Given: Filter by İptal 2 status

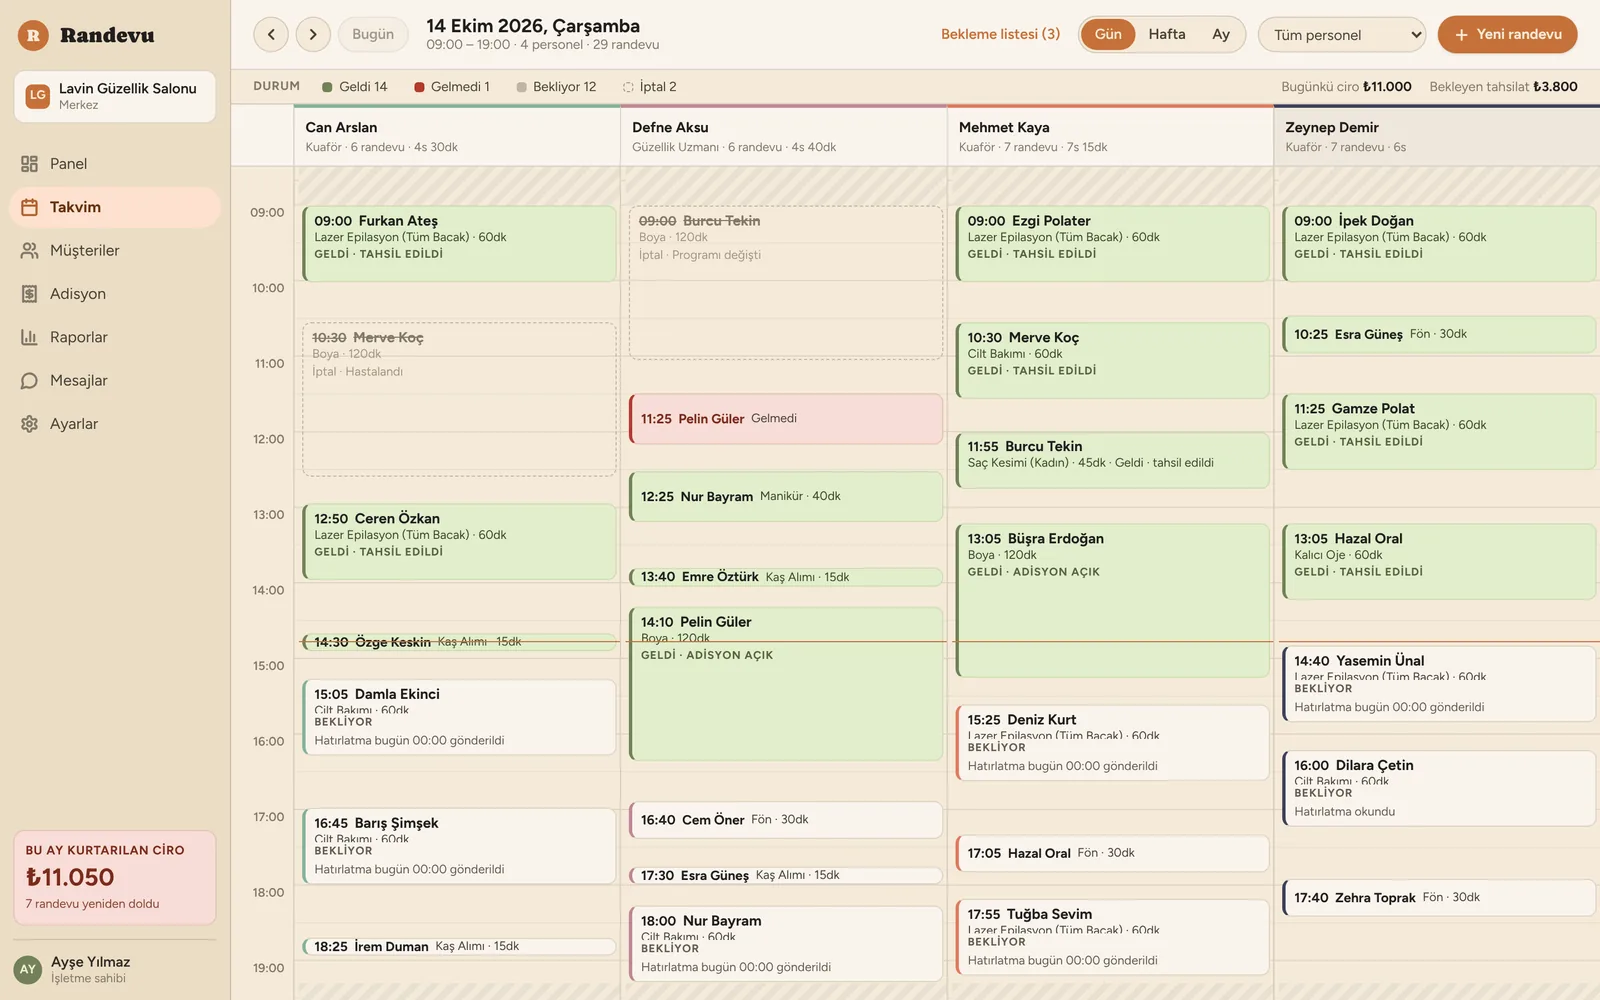Looking at the screenshot, I should coord(650,87).
